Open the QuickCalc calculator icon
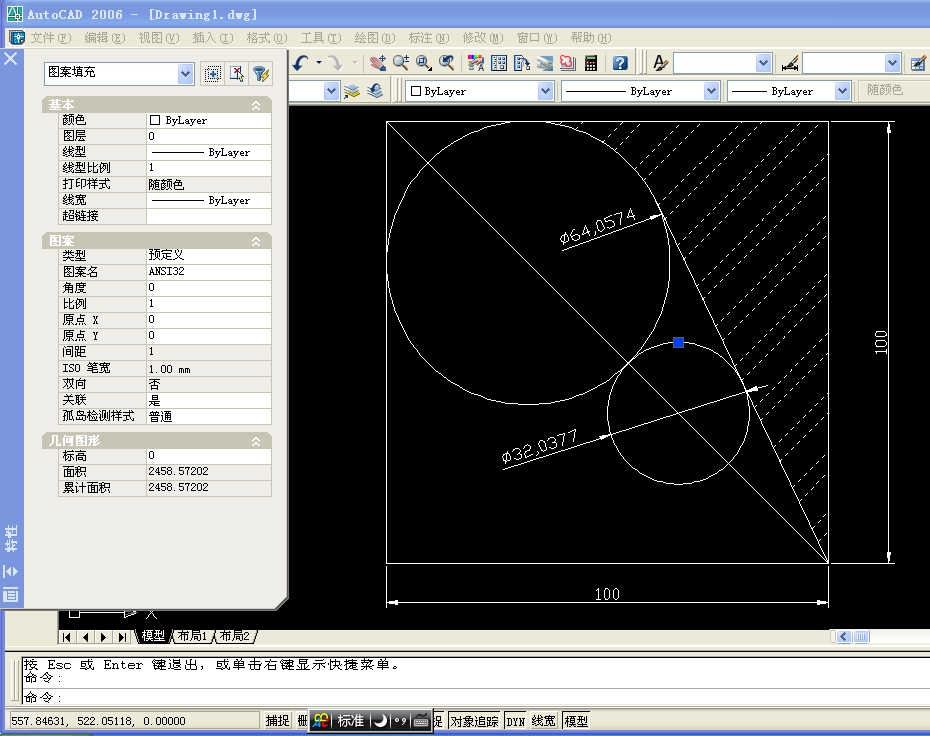The width and height of the screenshot is (930, 736). [x=591, y=62]
